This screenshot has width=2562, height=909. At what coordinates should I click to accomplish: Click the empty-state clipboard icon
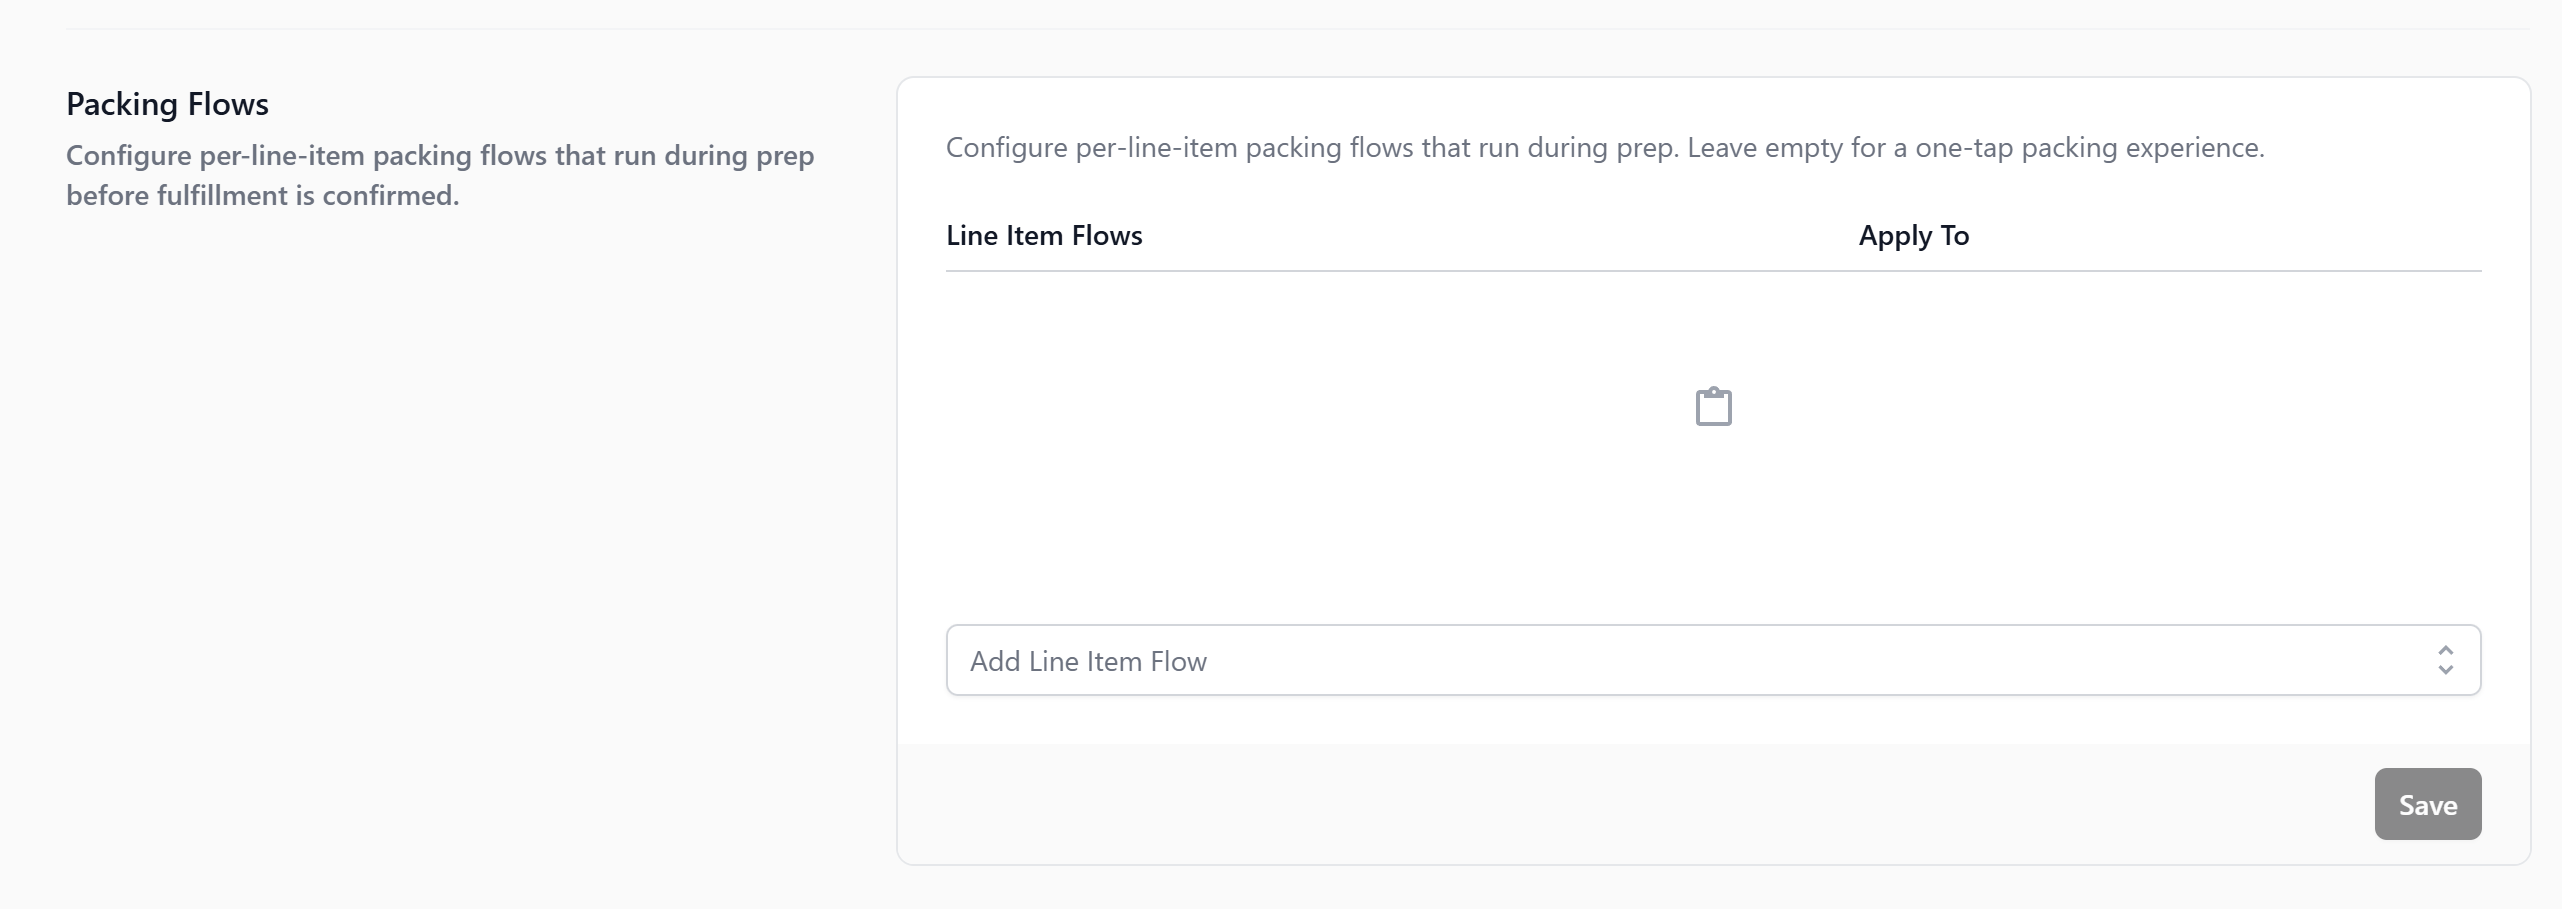click(1713, 407)
